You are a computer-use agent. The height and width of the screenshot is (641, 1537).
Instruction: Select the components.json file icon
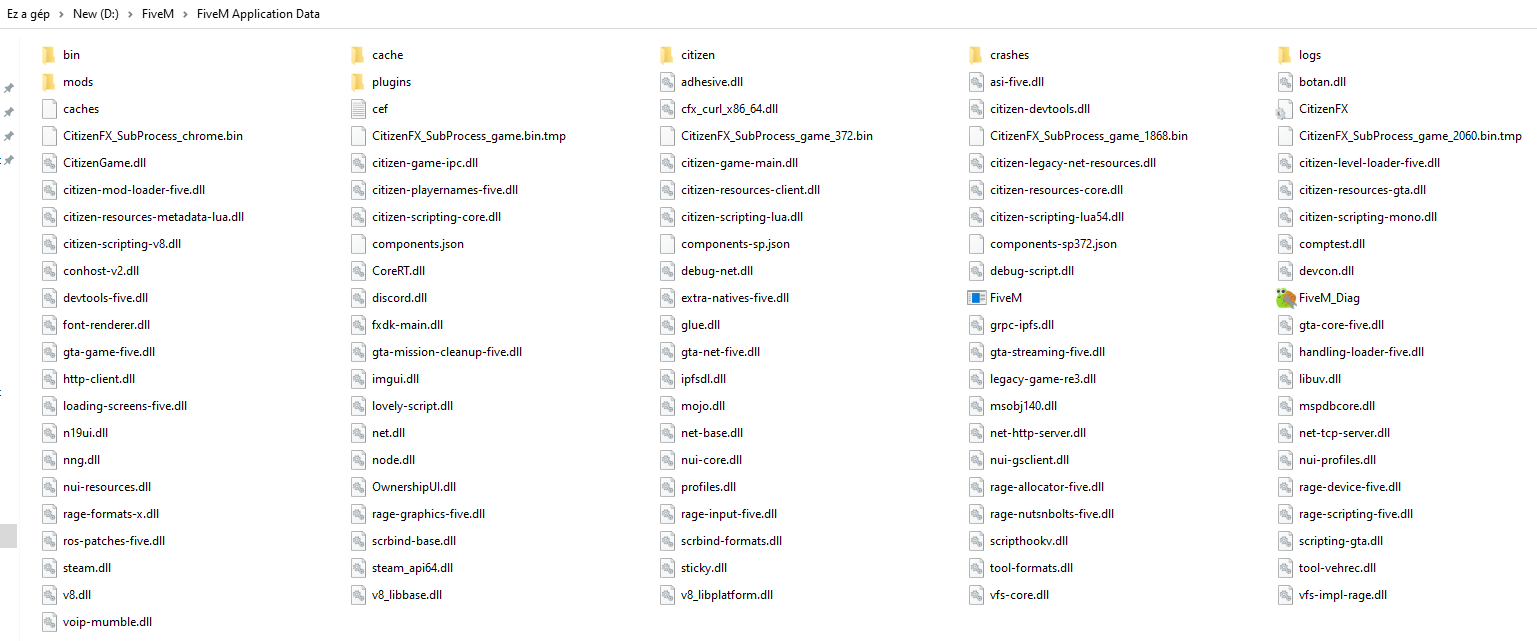pyautogui.click(x=358, y=244)
